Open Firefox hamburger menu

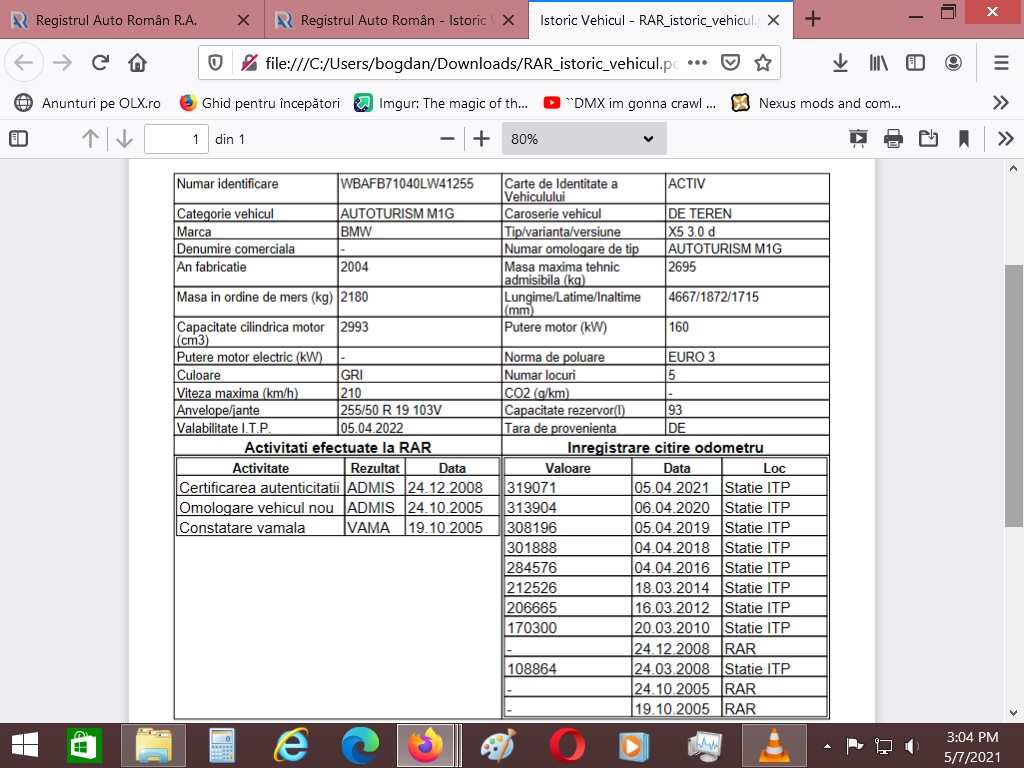coord(1001,63)
